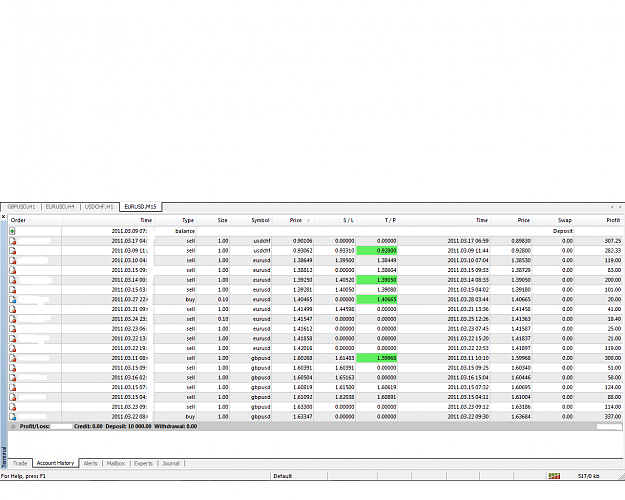This screenshot has width=625, height=500.
Task: Go to the Mailbox tab
Action: click(116, 463)
